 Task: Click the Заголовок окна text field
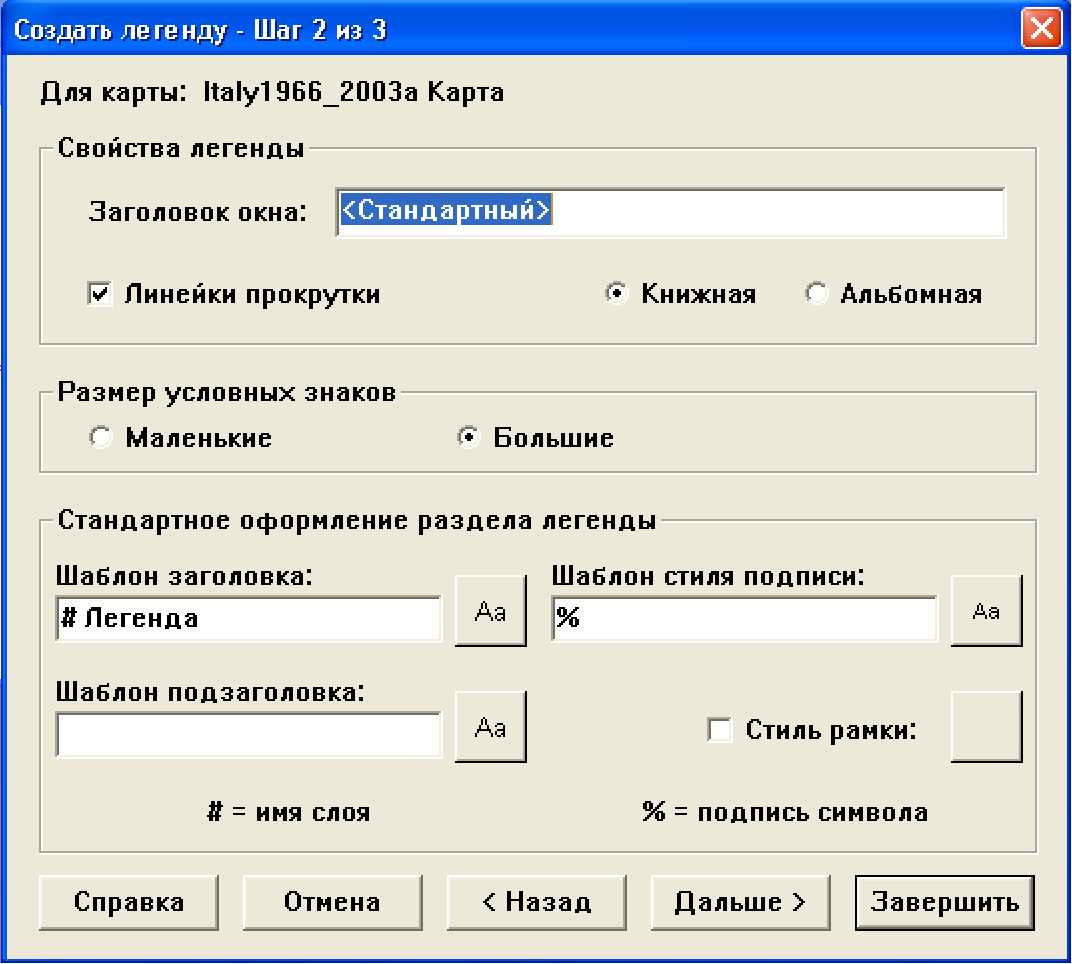point(670,212)
